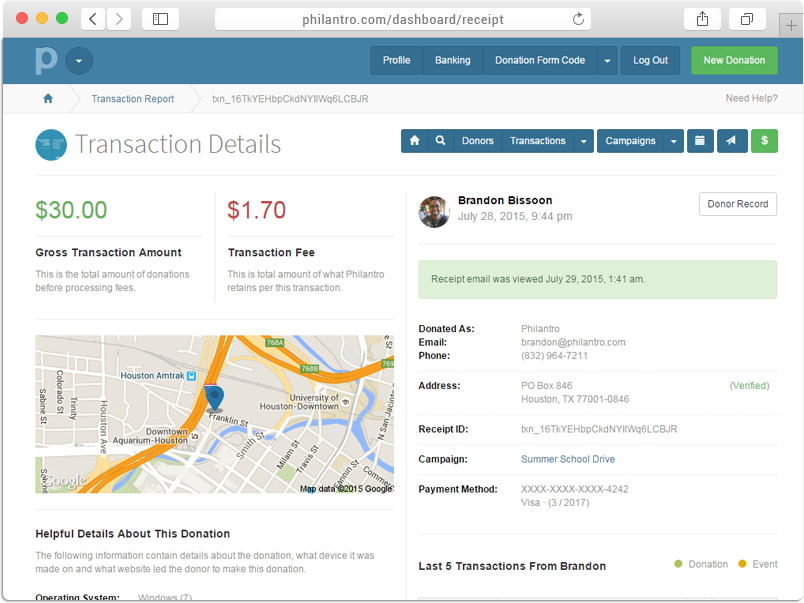Go forward with the browser forward arrow
804x603 pixels.
(x=119, y=19)
